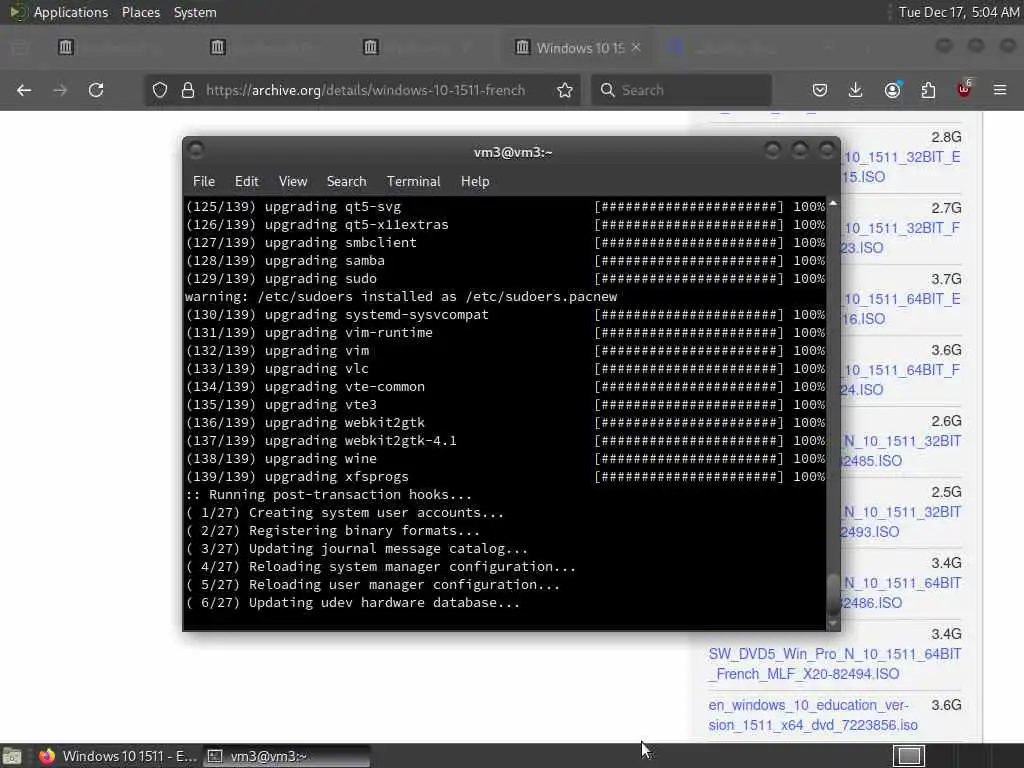This screenshot has width=1024, height=768.
Task: Open the terminal File menu
Action: [204, 182]
